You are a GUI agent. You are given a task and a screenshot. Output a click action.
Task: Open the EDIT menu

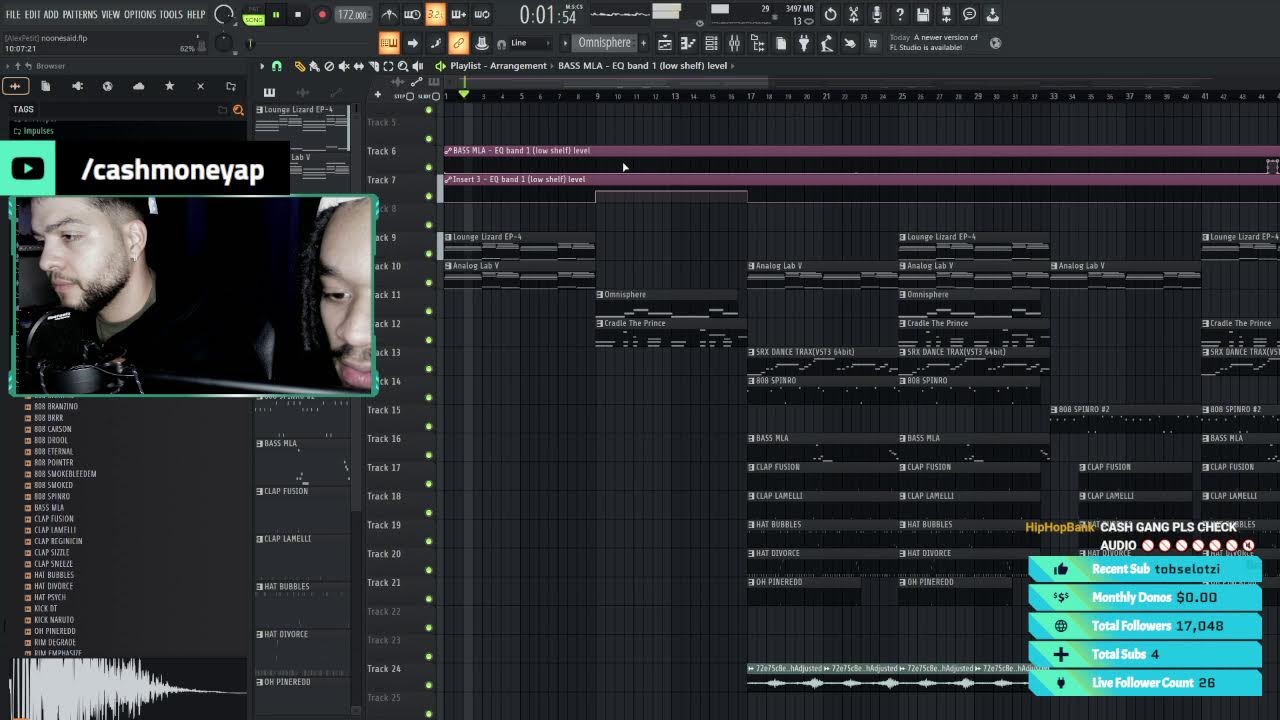point(32,15)
